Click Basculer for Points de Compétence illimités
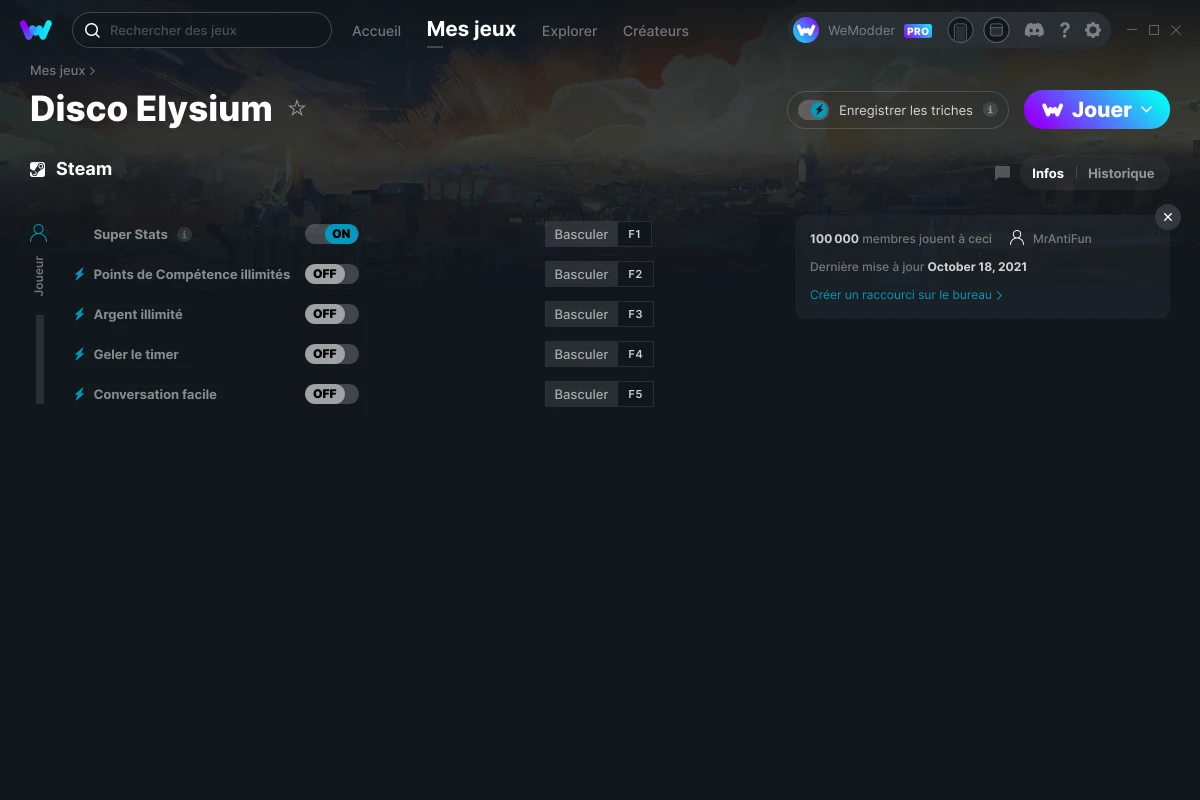 coord(581,274)
